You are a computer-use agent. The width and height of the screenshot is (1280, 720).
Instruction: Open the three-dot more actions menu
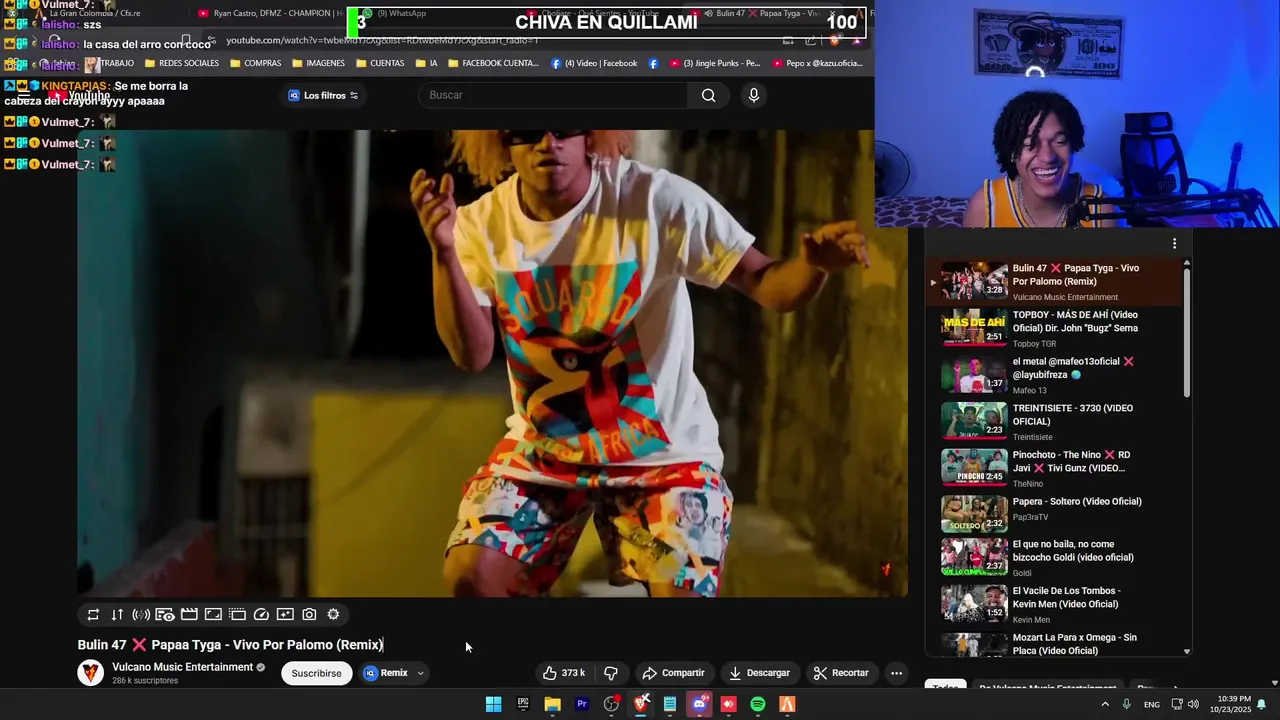pos(896,673)
